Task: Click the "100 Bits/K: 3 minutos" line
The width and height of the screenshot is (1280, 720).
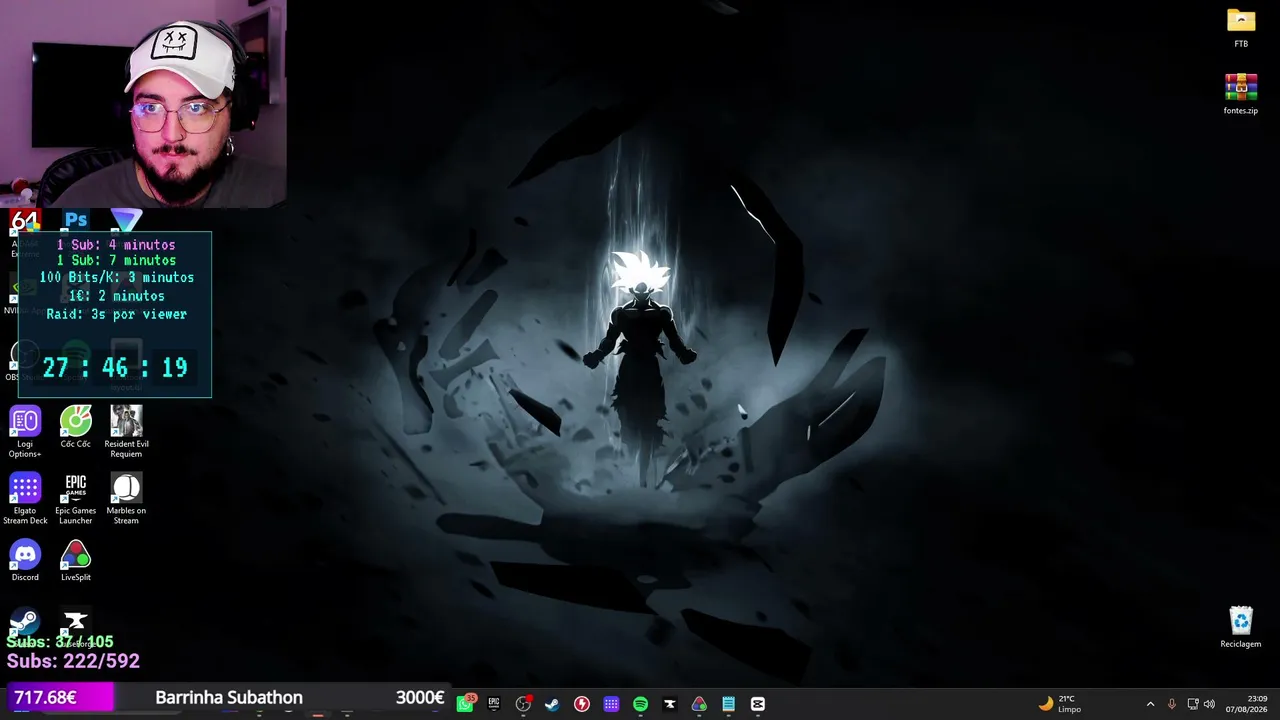Action: (116, 278)
